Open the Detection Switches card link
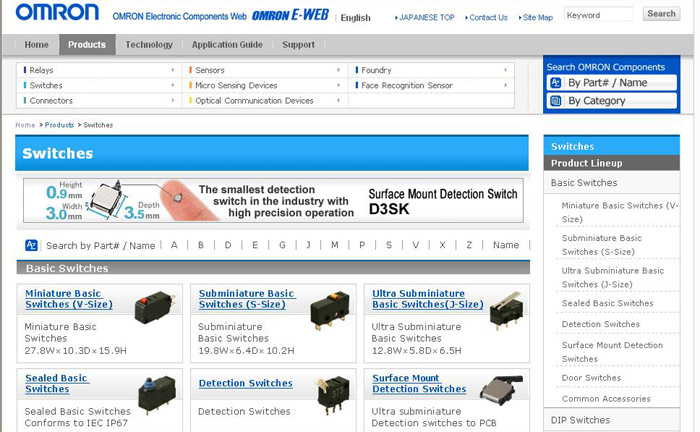Screen dimensions: 700x432 246,383
